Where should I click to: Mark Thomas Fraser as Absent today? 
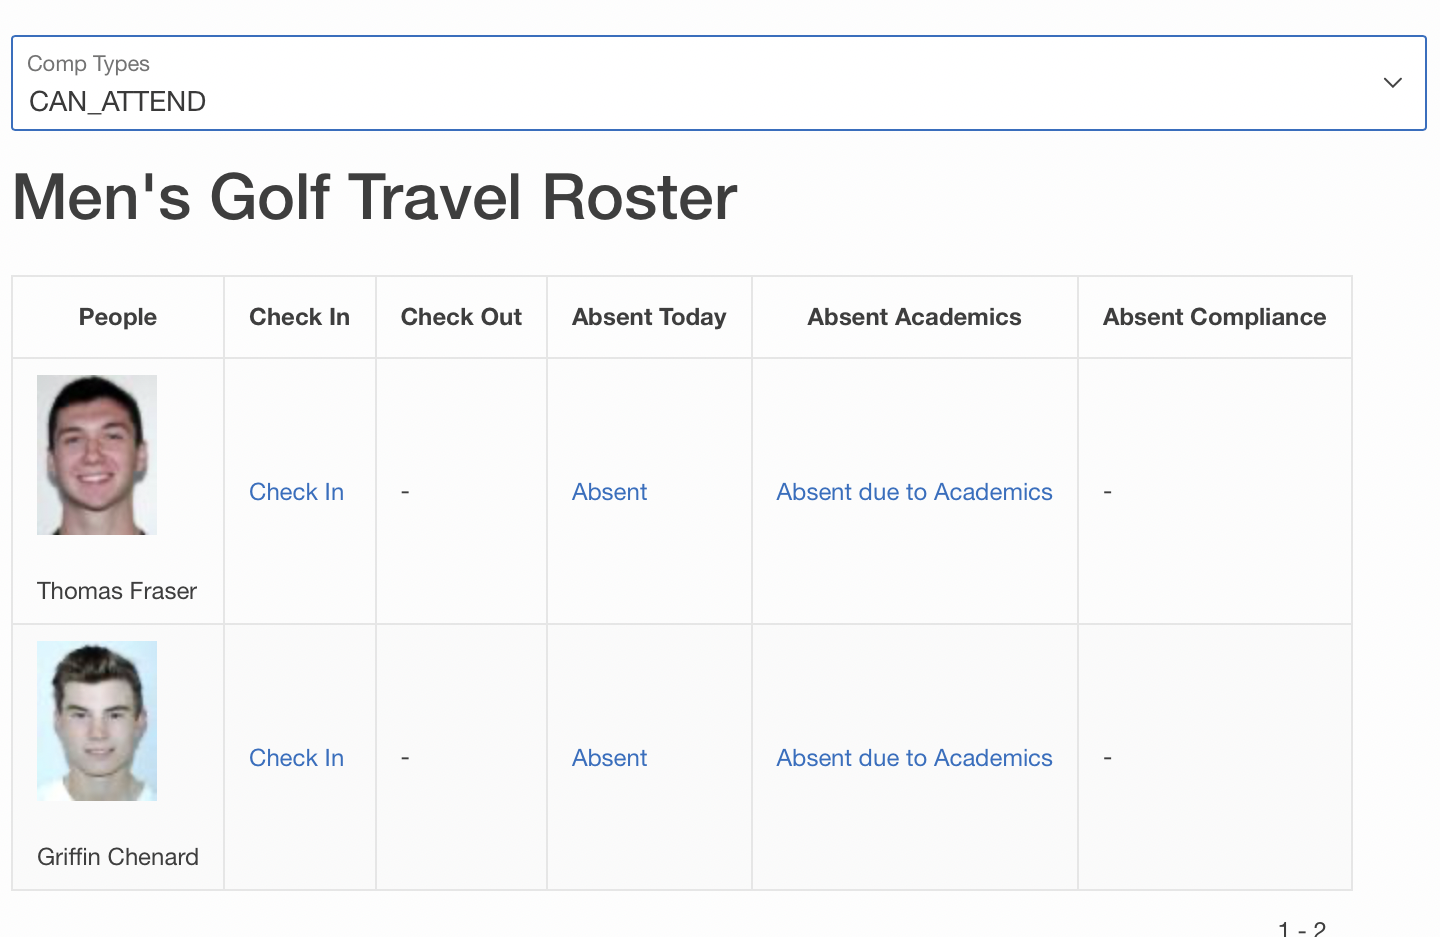click(x=609, y=492)
